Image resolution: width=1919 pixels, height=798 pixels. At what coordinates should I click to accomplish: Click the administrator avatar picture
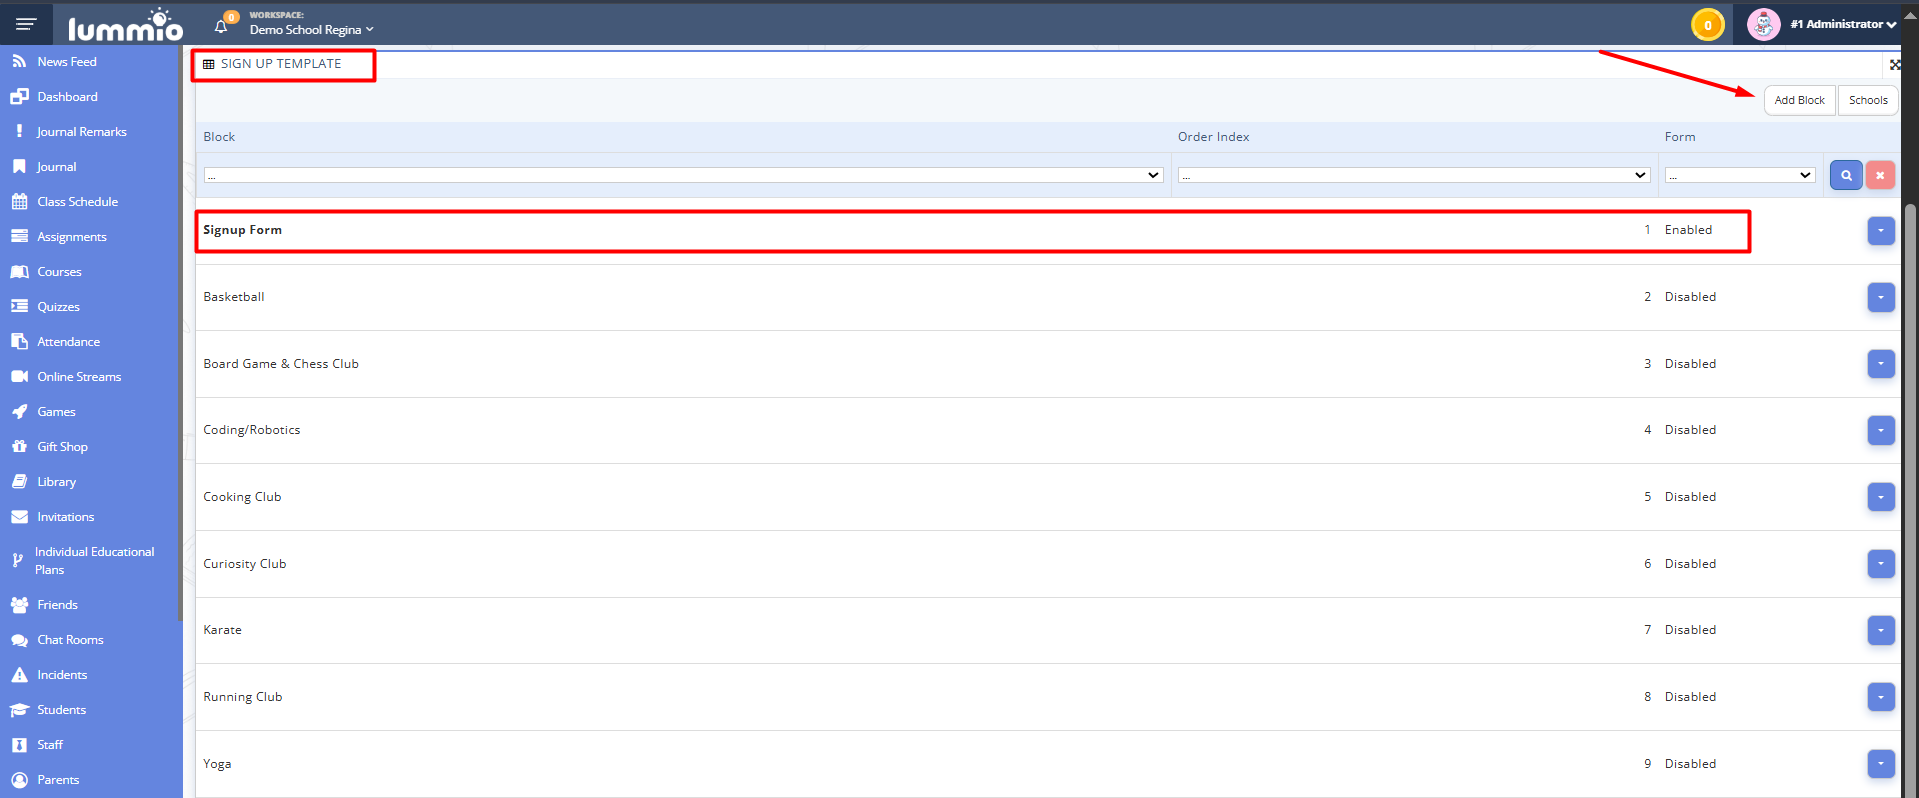click(x=1763, y=24)
